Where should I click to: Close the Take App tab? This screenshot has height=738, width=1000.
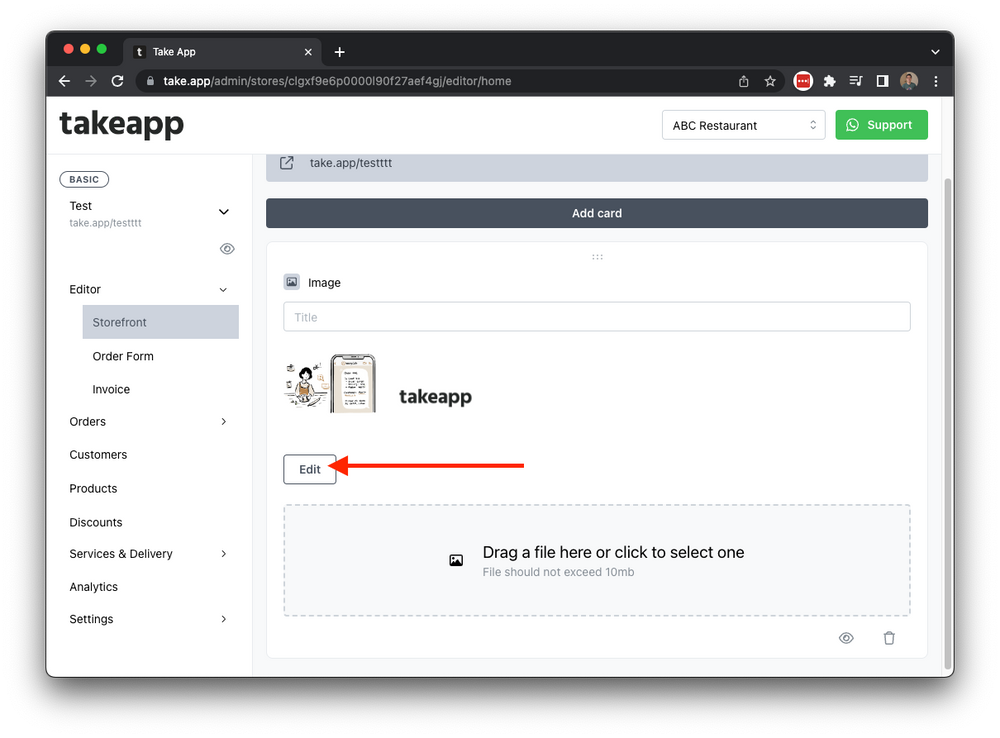click(308, 52)
